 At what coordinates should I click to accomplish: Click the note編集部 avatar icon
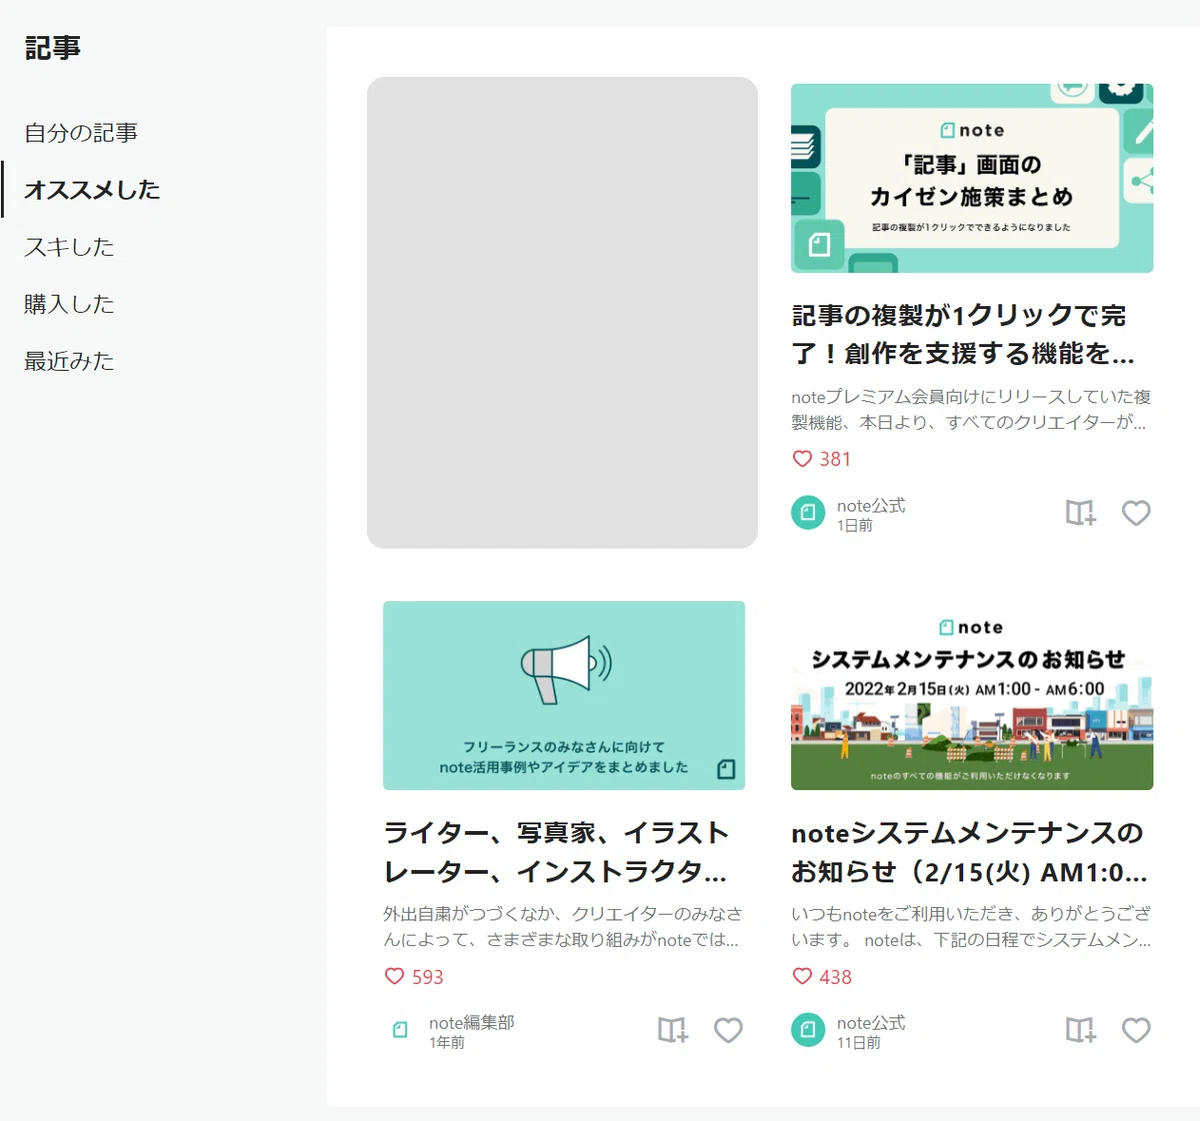pos(400,1030)
